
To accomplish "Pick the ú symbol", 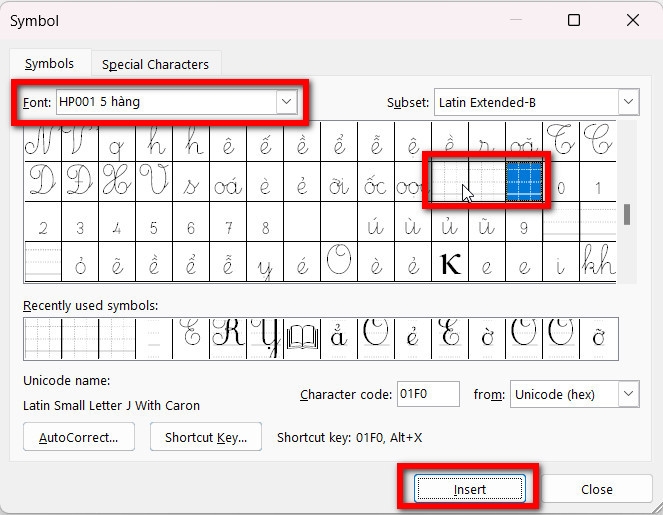I will [376, 222].
